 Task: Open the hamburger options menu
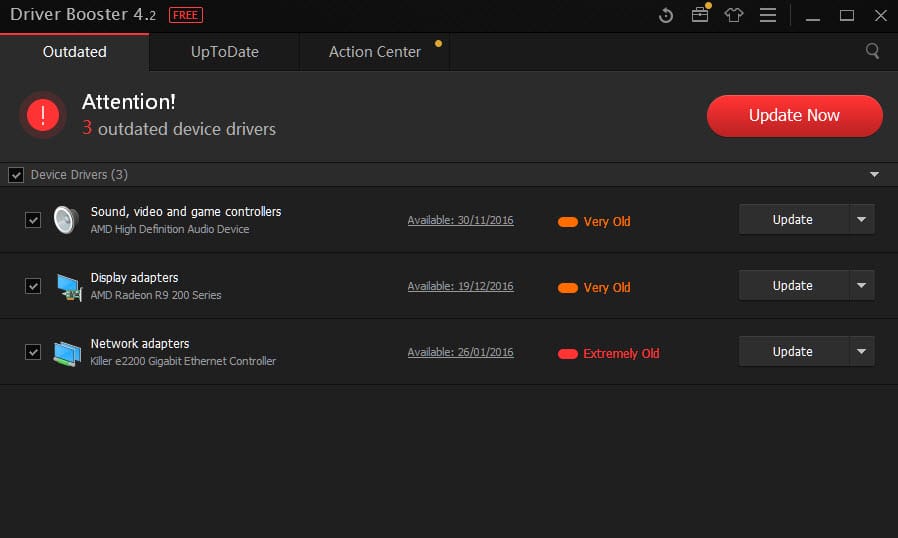[x=768, y=16]
